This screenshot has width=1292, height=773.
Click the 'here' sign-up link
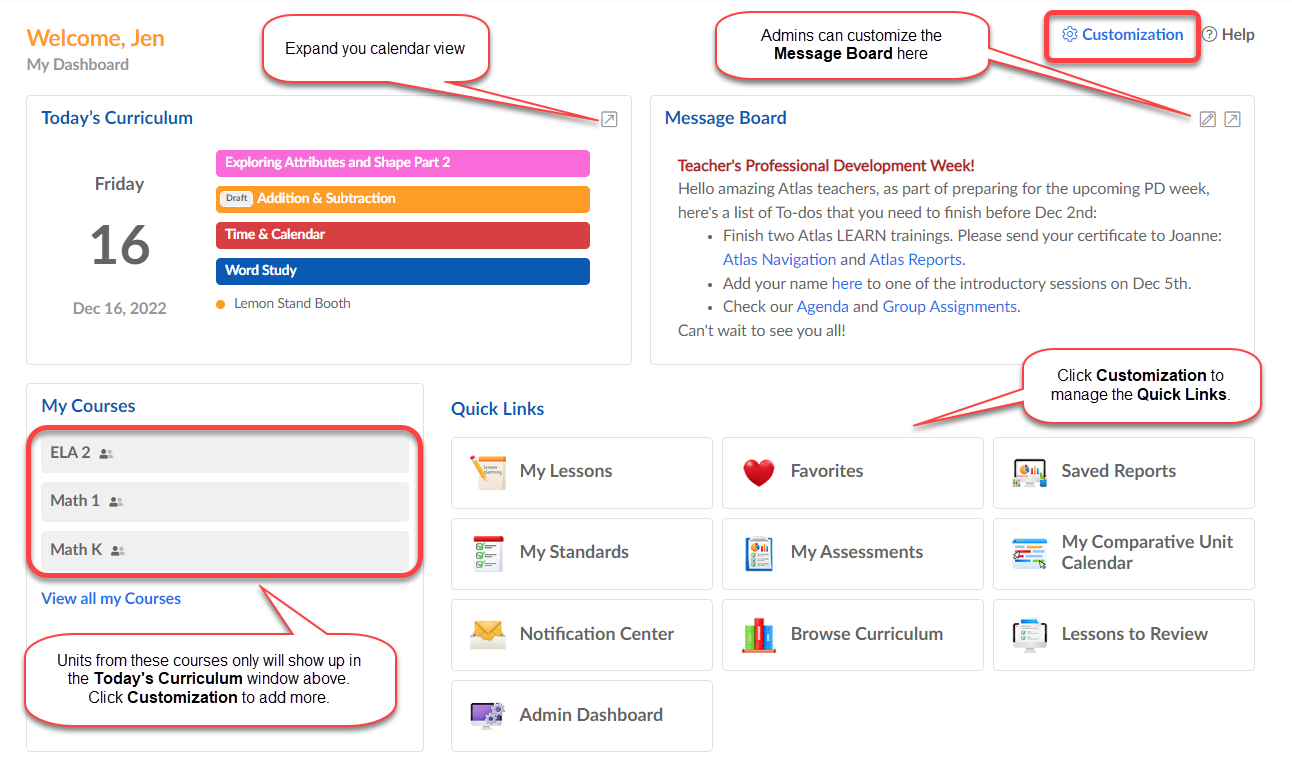tap(847, 284)
